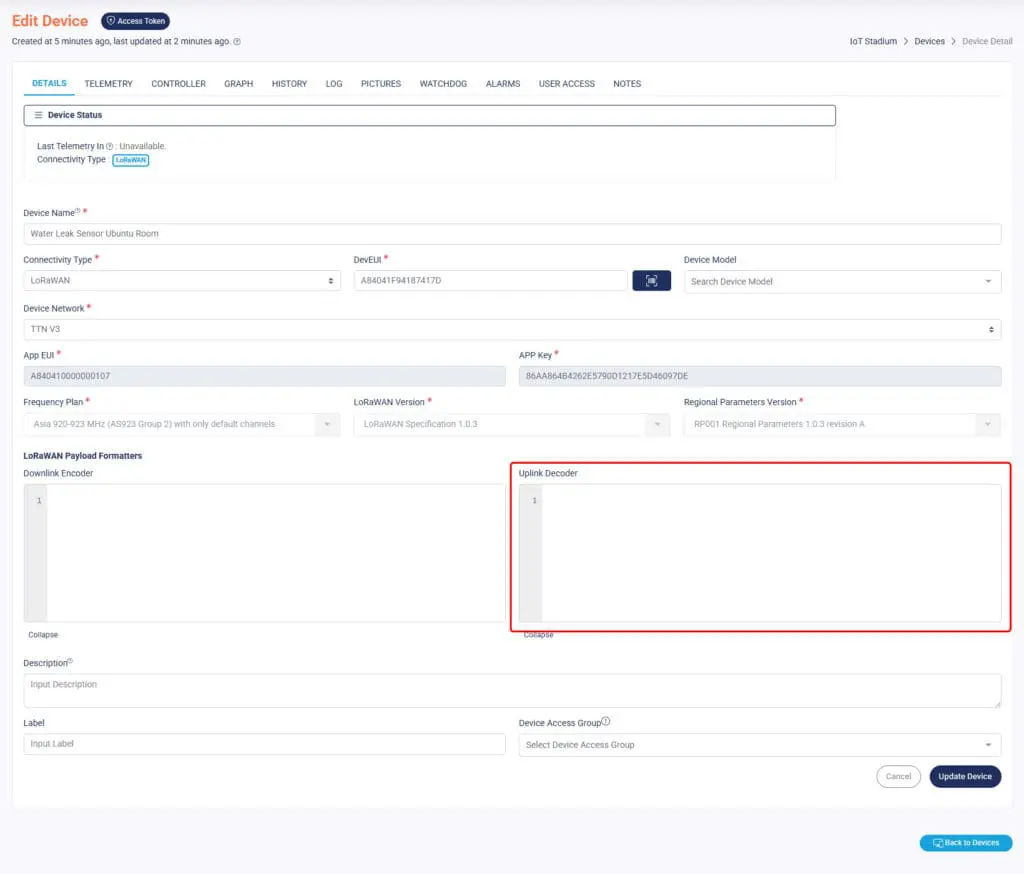Click the QR scan icon beside DevEUI

[651, 281]
